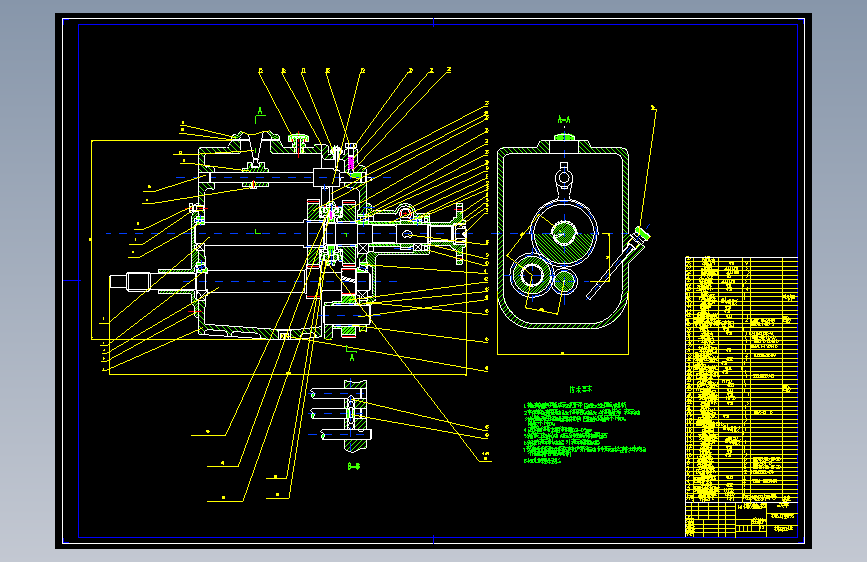
Task: Select the lower-left hollow gear in the A-A view
Action: tap(531, 274)
